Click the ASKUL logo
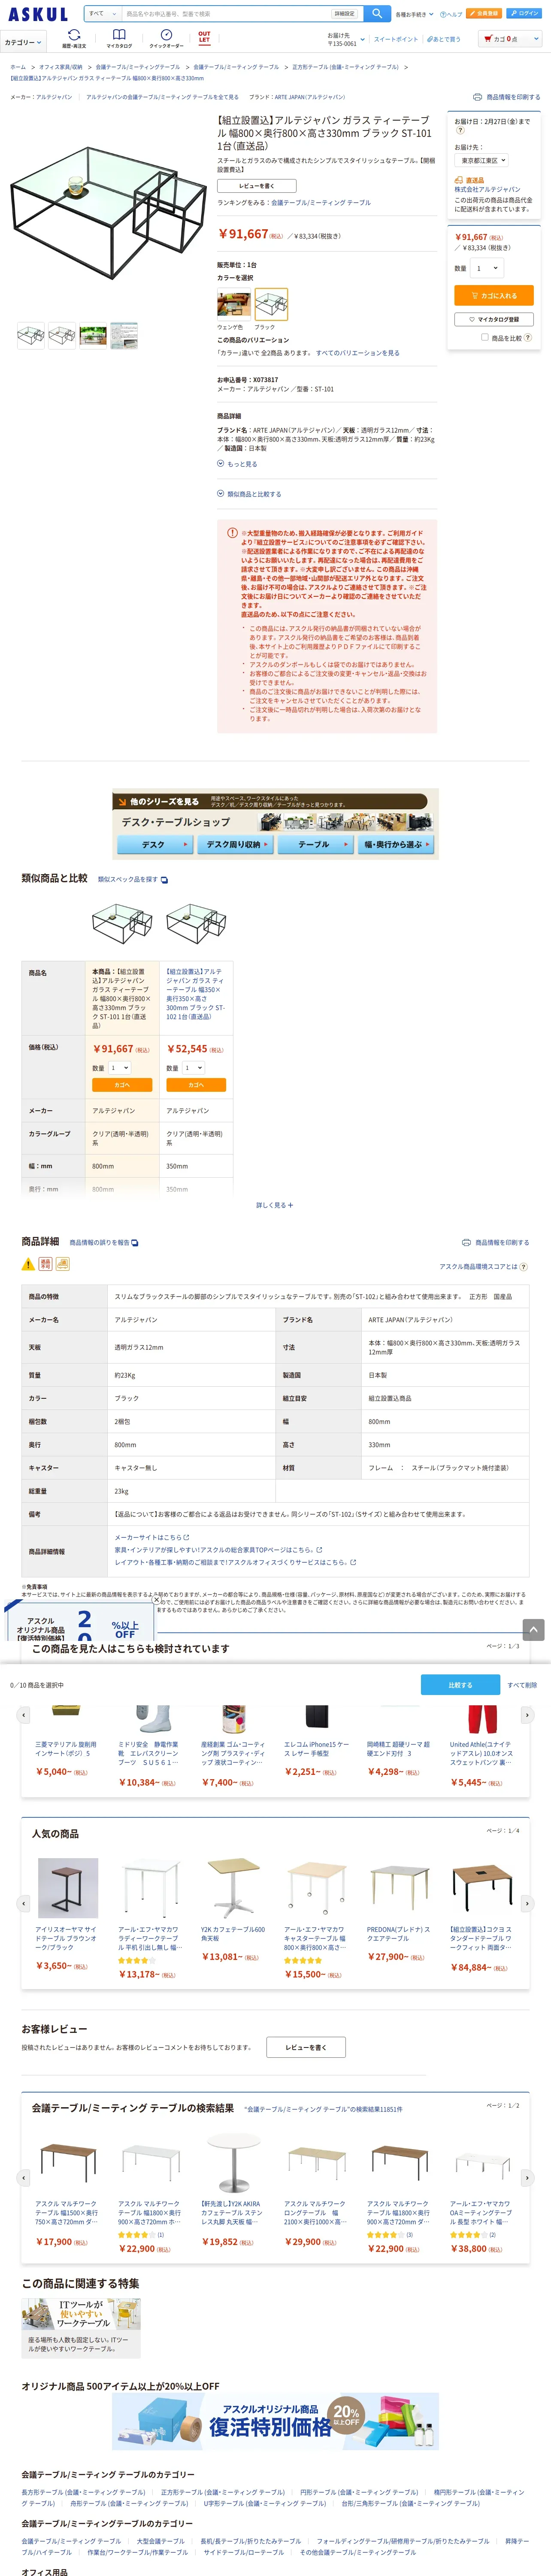 click(38, 14)
